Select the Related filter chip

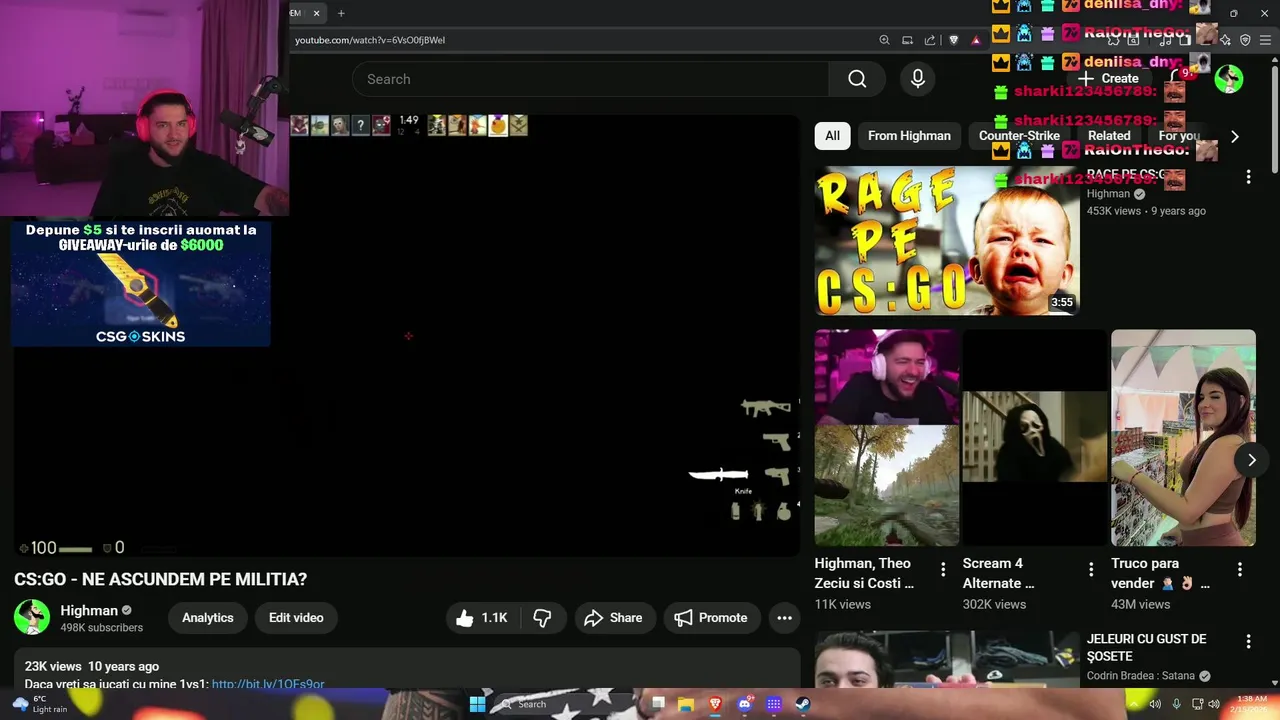(x=1109, y=136)
